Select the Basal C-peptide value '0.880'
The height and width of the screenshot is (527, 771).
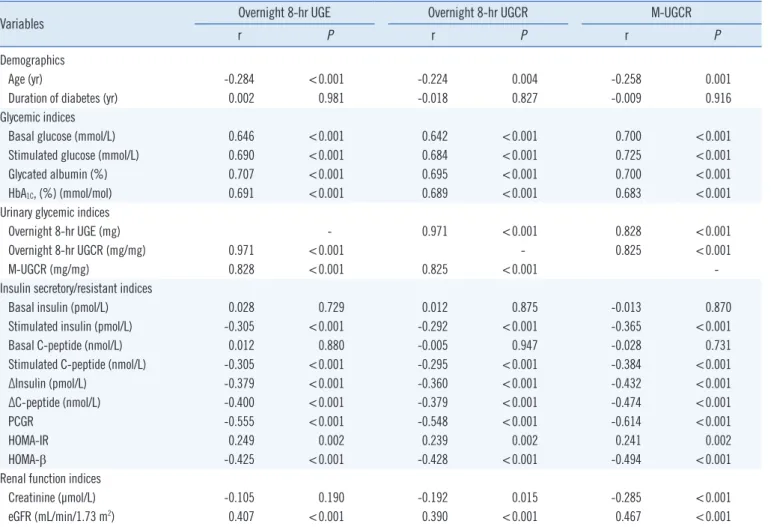331,346
